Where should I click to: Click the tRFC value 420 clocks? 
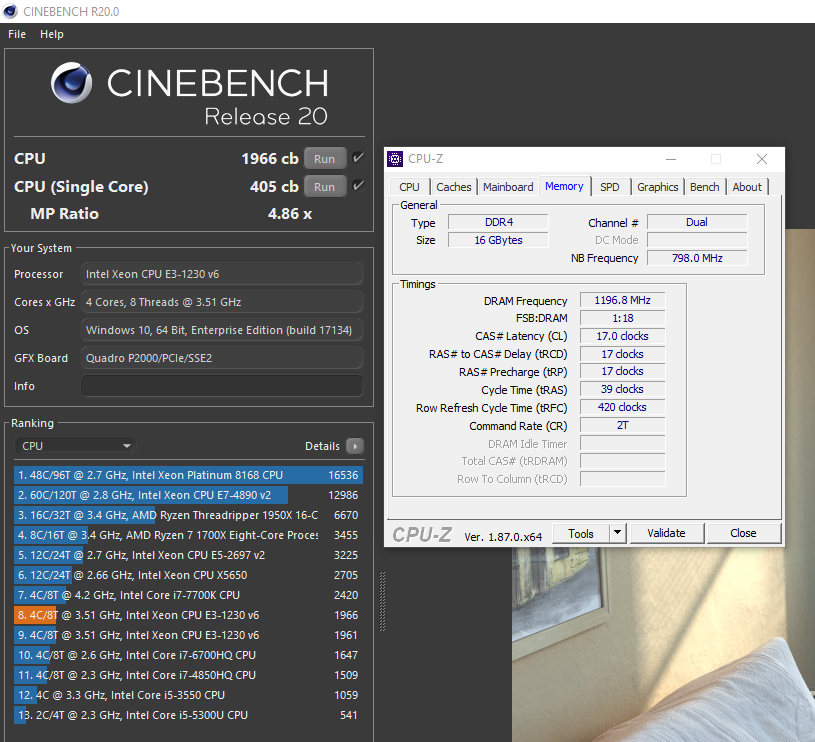[x=622, y=407]
